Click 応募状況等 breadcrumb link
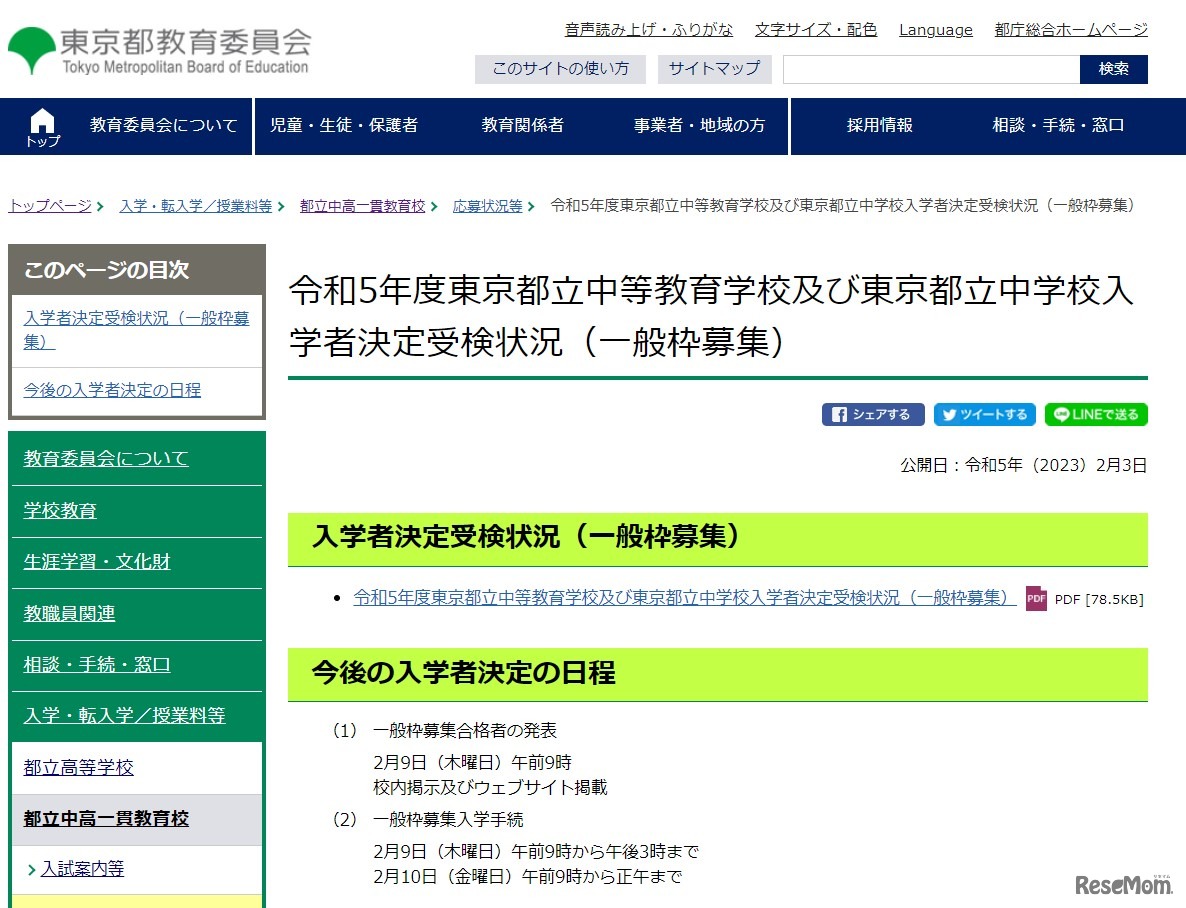The height and width of the screenshot is (908, 1186). pyautogui.click(x=487, y=206)
